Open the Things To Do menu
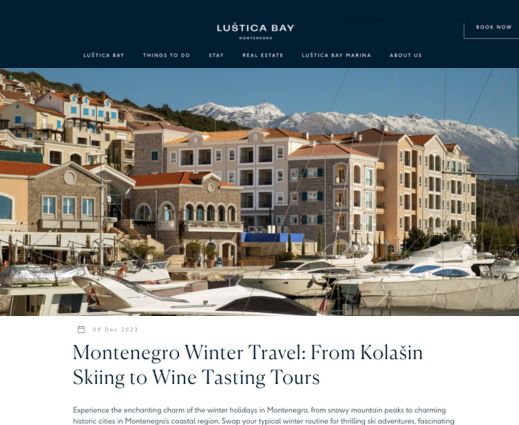Image resolution: width=519 pixels, height=425 pixels. pos(166,55)
